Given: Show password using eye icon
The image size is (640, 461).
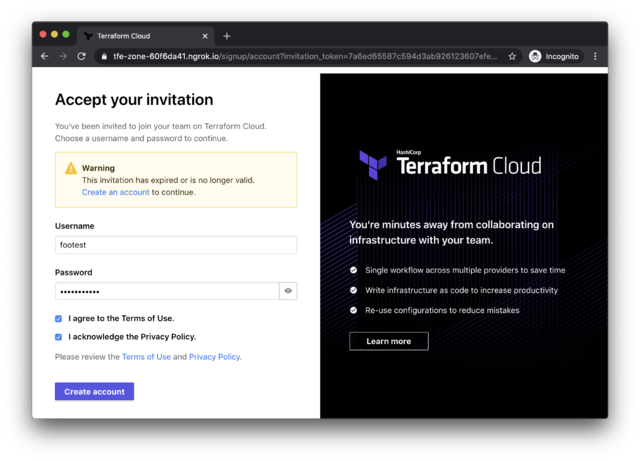Looking at the screenshot, I should point(288,291).
